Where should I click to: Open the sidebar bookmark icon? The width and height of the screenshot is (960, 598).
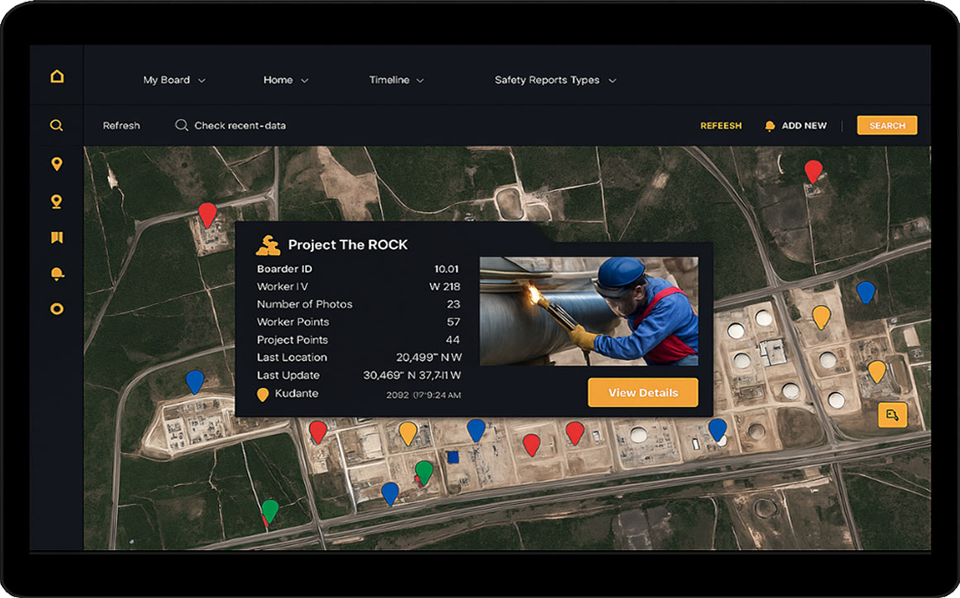(57, 238)
